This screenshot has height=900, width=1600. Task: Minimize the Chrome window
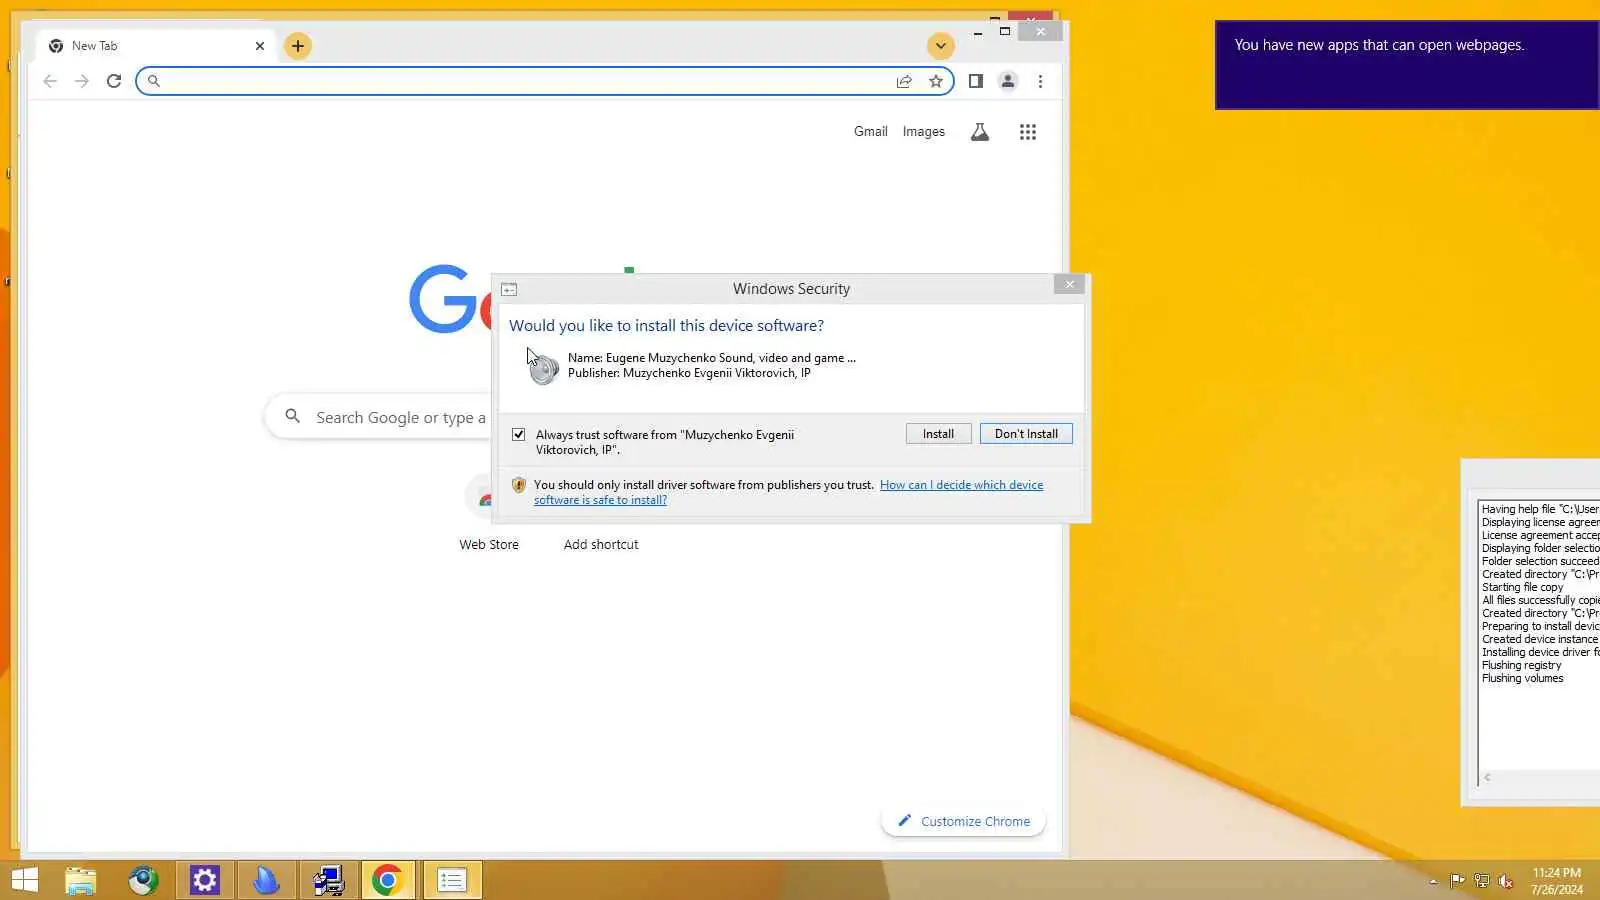(978, 32)
